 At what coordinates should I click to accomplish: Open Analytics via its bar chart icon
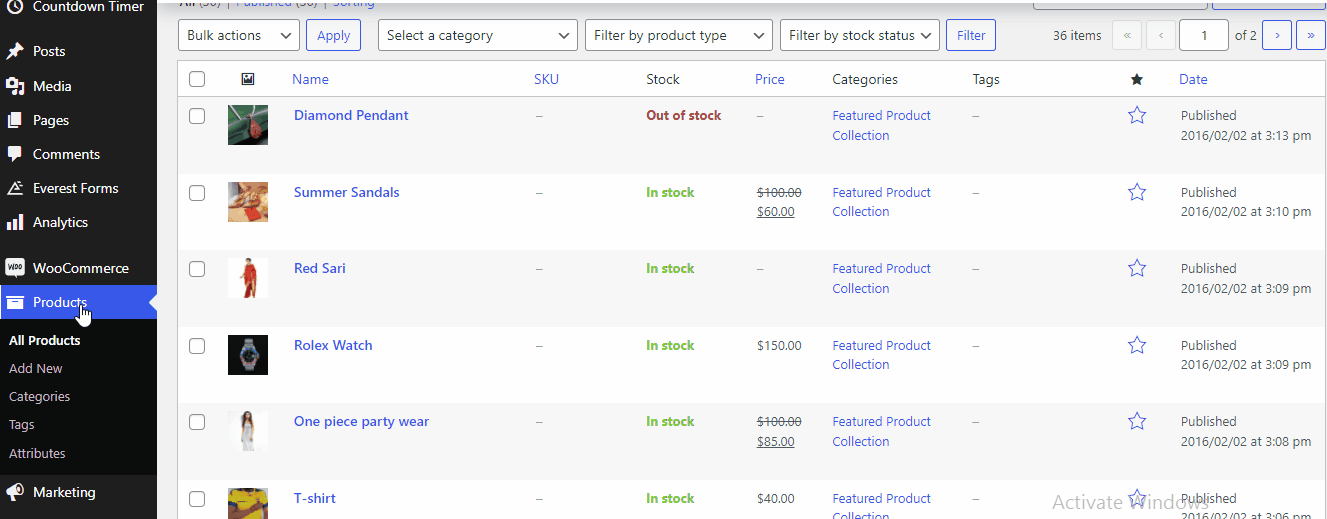(15, 222)
